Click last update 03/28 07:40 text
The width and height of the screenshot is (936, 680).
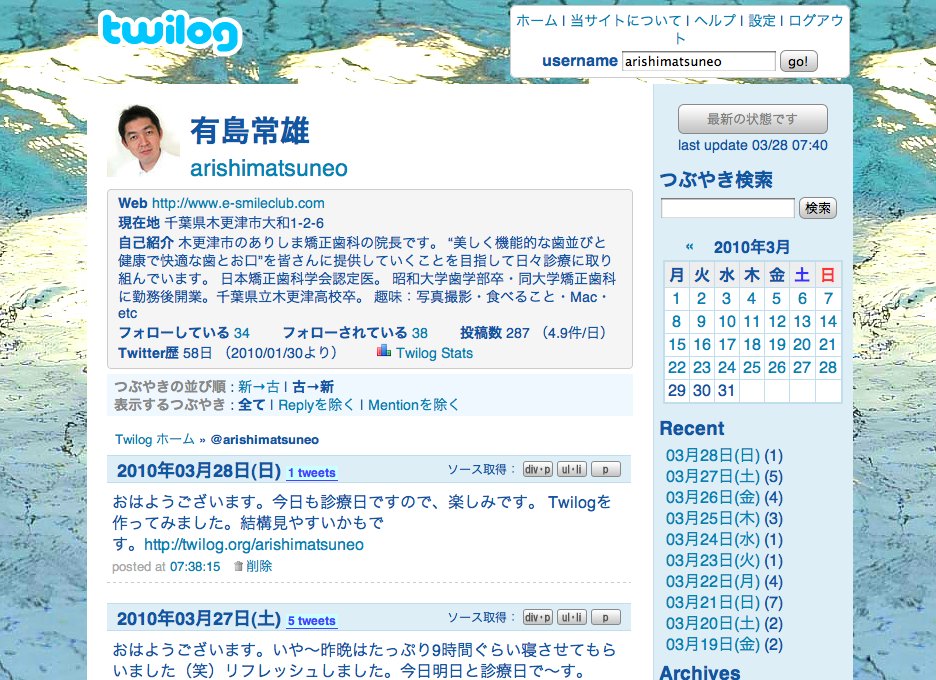coord(753,145)
